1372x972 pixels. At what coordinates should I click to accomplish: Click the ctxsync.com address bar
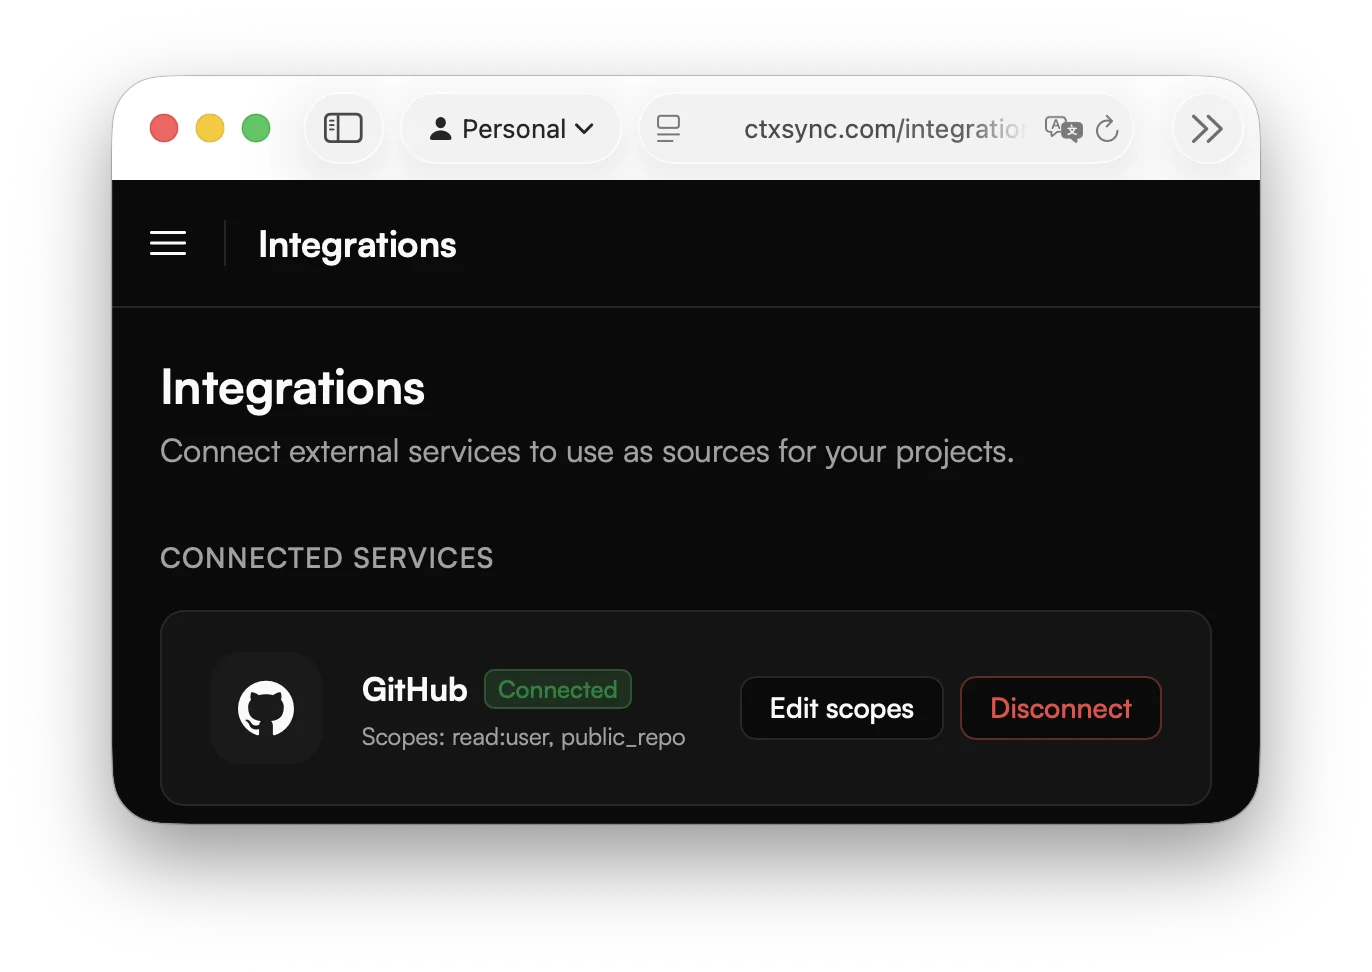pyautogui.click(x=885, y=129)
